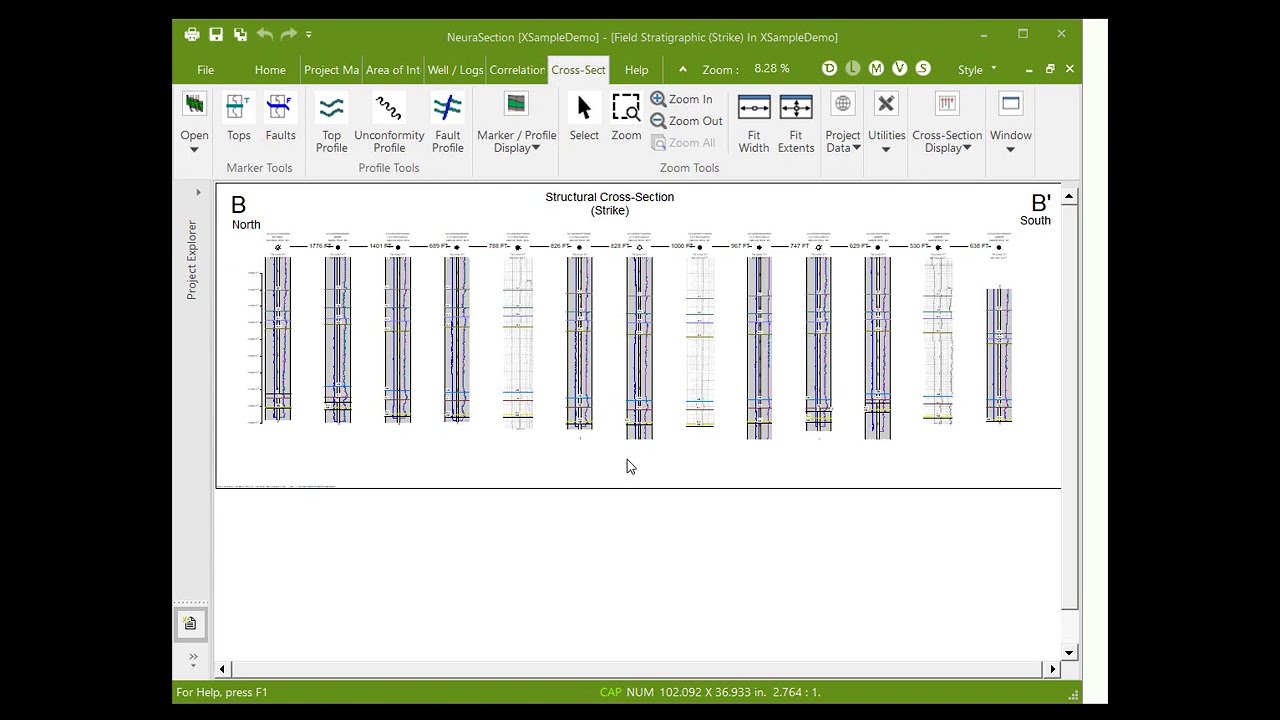This screenshot has height=720, width=1280.
Task: Open the Utilities dropdown
Action: [886, 123]
